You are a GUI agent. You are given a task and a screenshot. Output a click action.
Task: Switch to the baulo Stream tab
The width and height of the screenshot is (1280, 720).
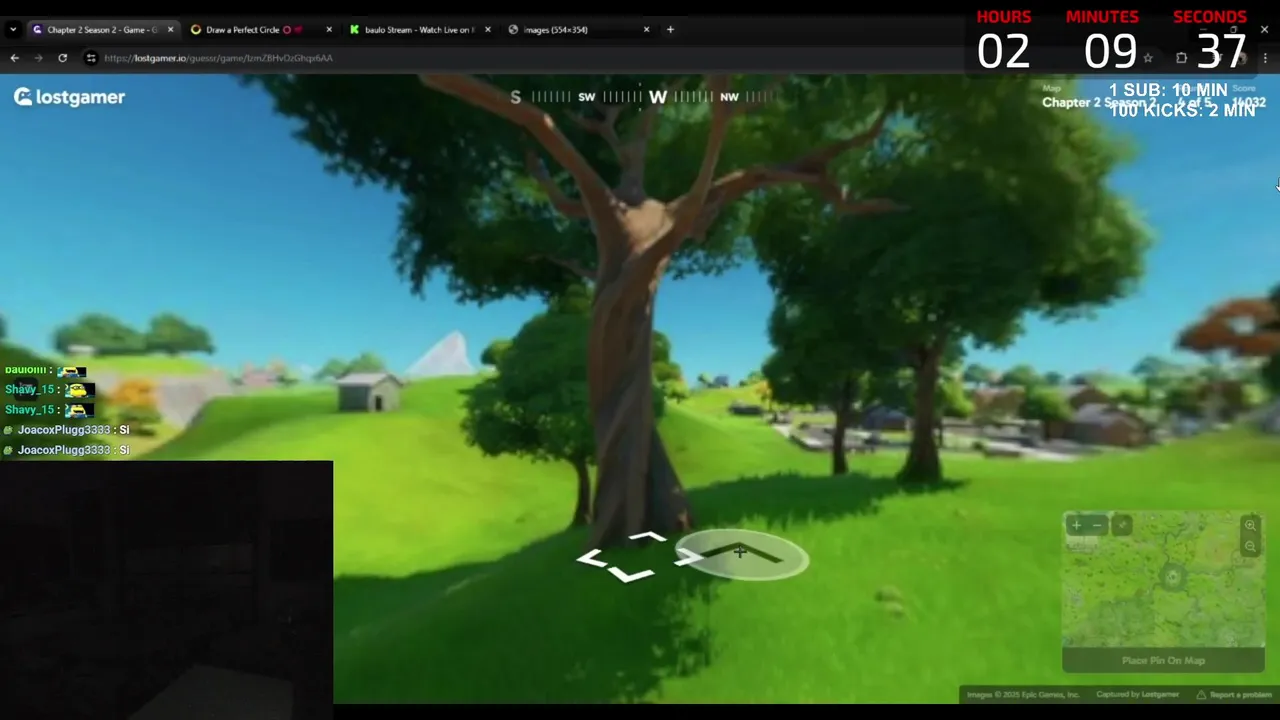click(420, 30)
